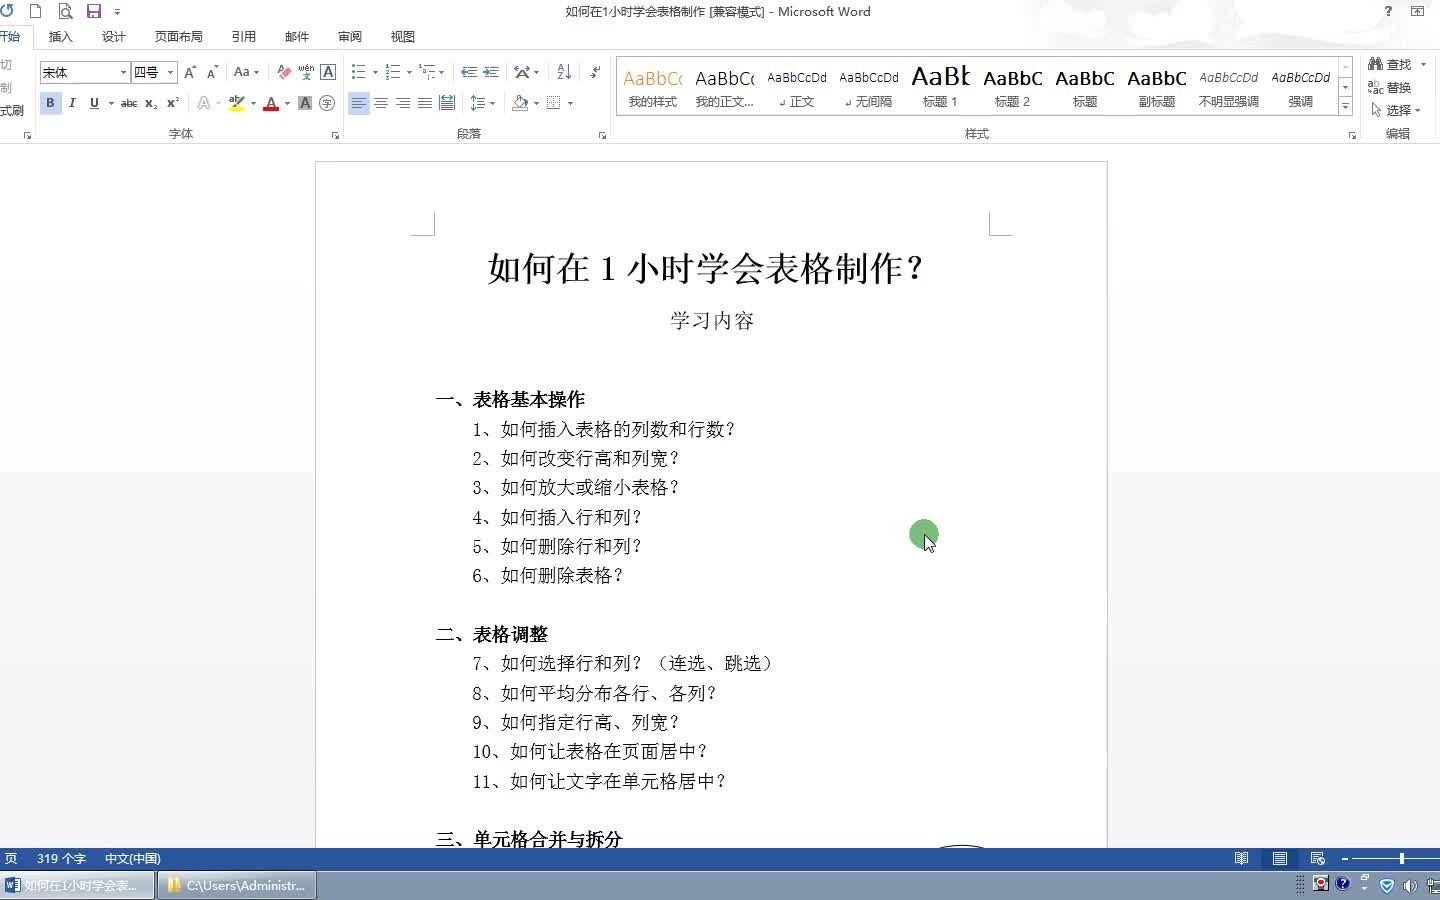The image size is (1440, 900).
Task: Click the Increase Indent icon
Action: click(x=490, y=72)
